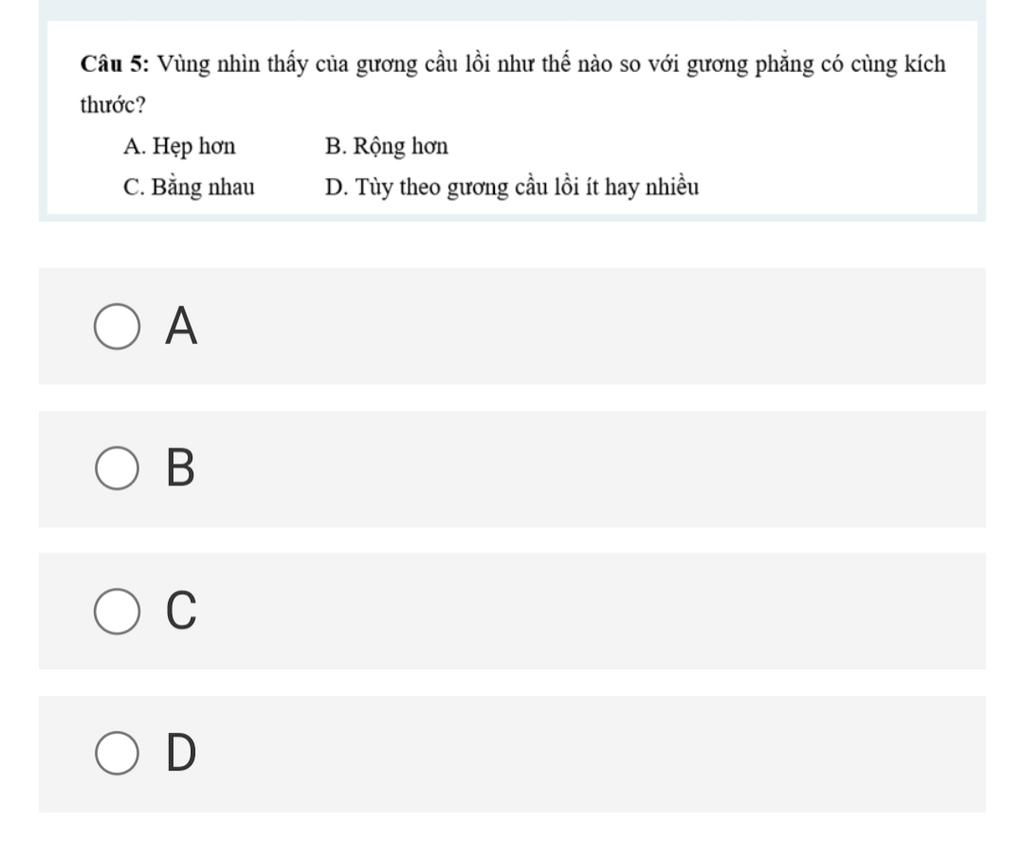Click empty area of option A card
This screenshot has height=857, width=1024.
point(588,326)
